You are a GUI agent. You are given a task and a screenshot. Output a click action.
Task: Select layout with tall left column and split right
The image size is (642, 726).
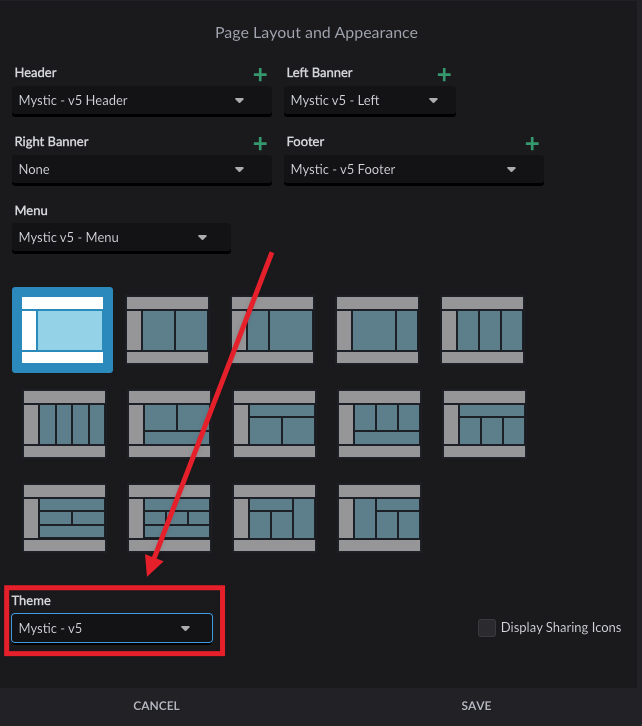[379, 518]
